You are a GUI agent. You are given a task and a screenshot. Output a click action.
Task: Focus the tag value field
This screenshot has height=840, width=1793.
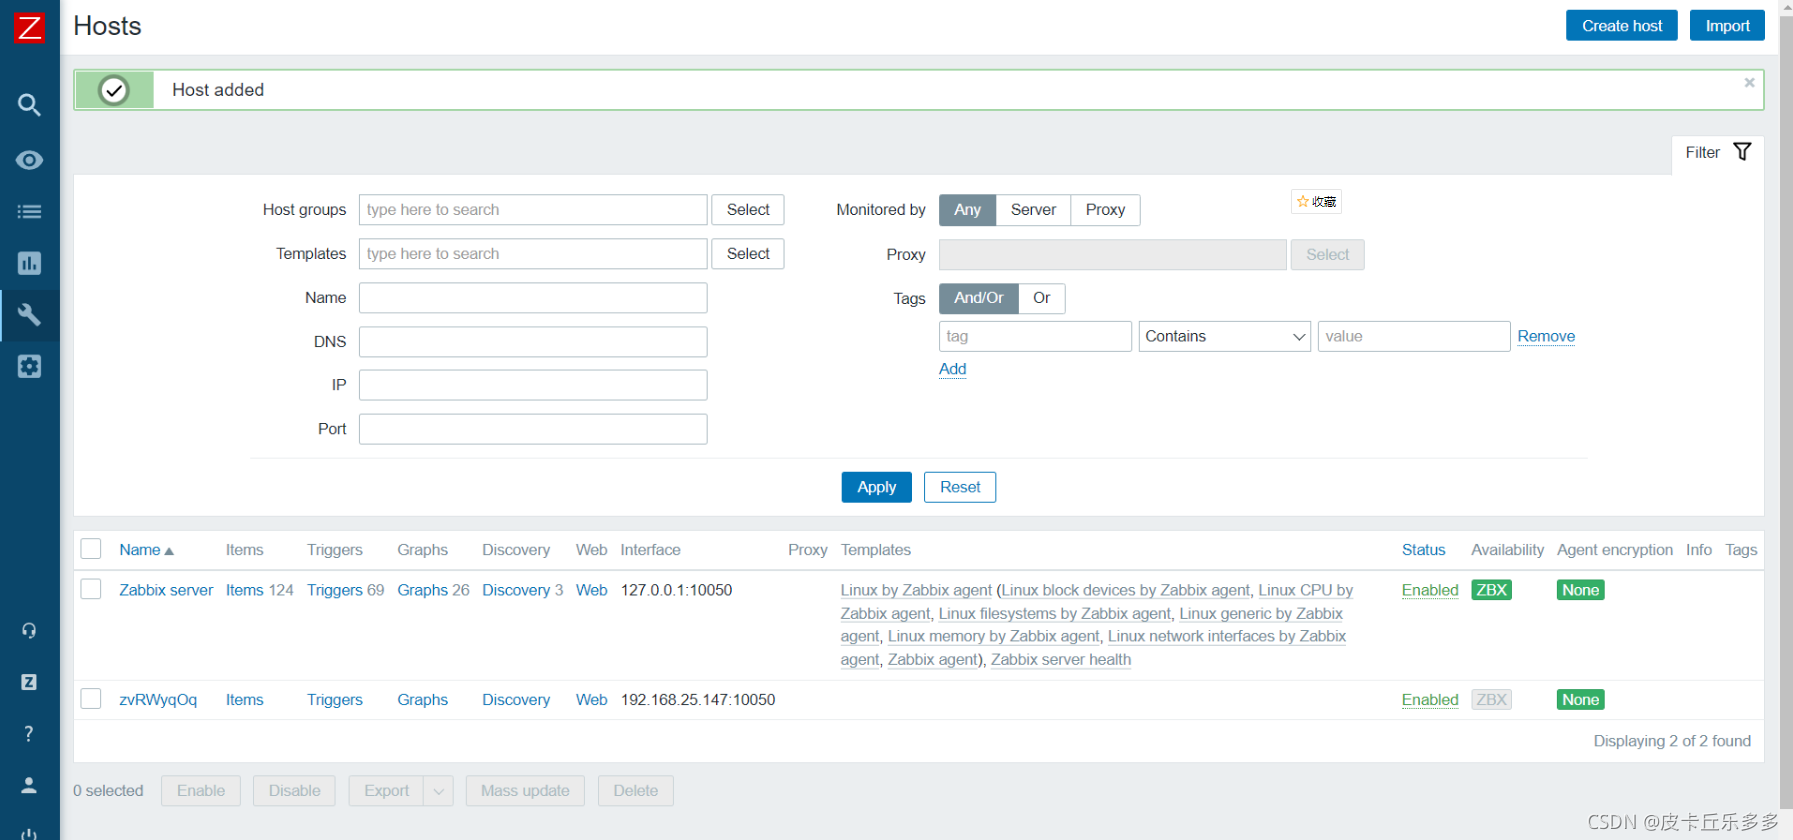(x=1414, y=336)
